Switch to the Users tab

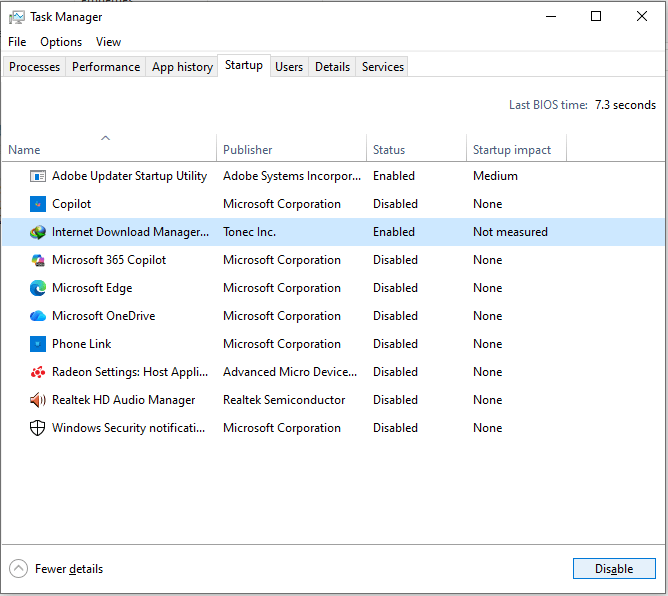(289, 67)
